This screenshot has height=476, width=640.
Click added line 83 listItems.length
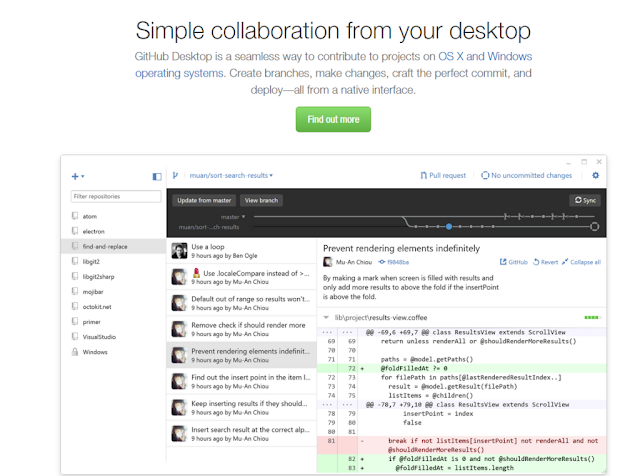click(462, 468)
